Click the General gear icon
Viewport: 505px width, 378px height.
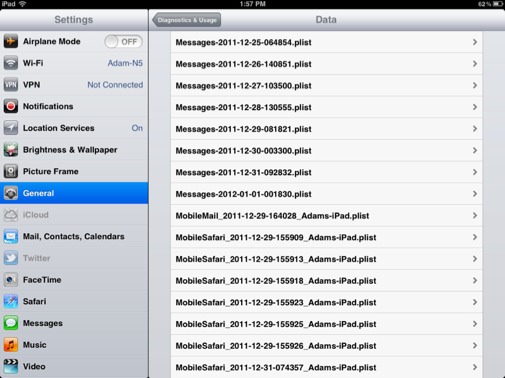pos(11,193)
